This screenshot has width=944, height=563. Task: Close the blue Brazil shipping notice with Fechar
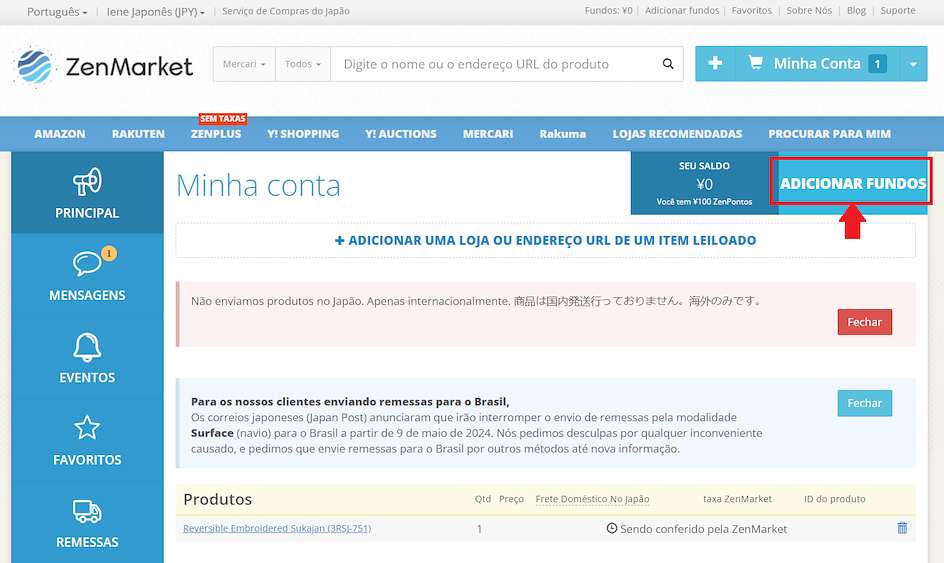pyautogui.click(x=865, y=403)
